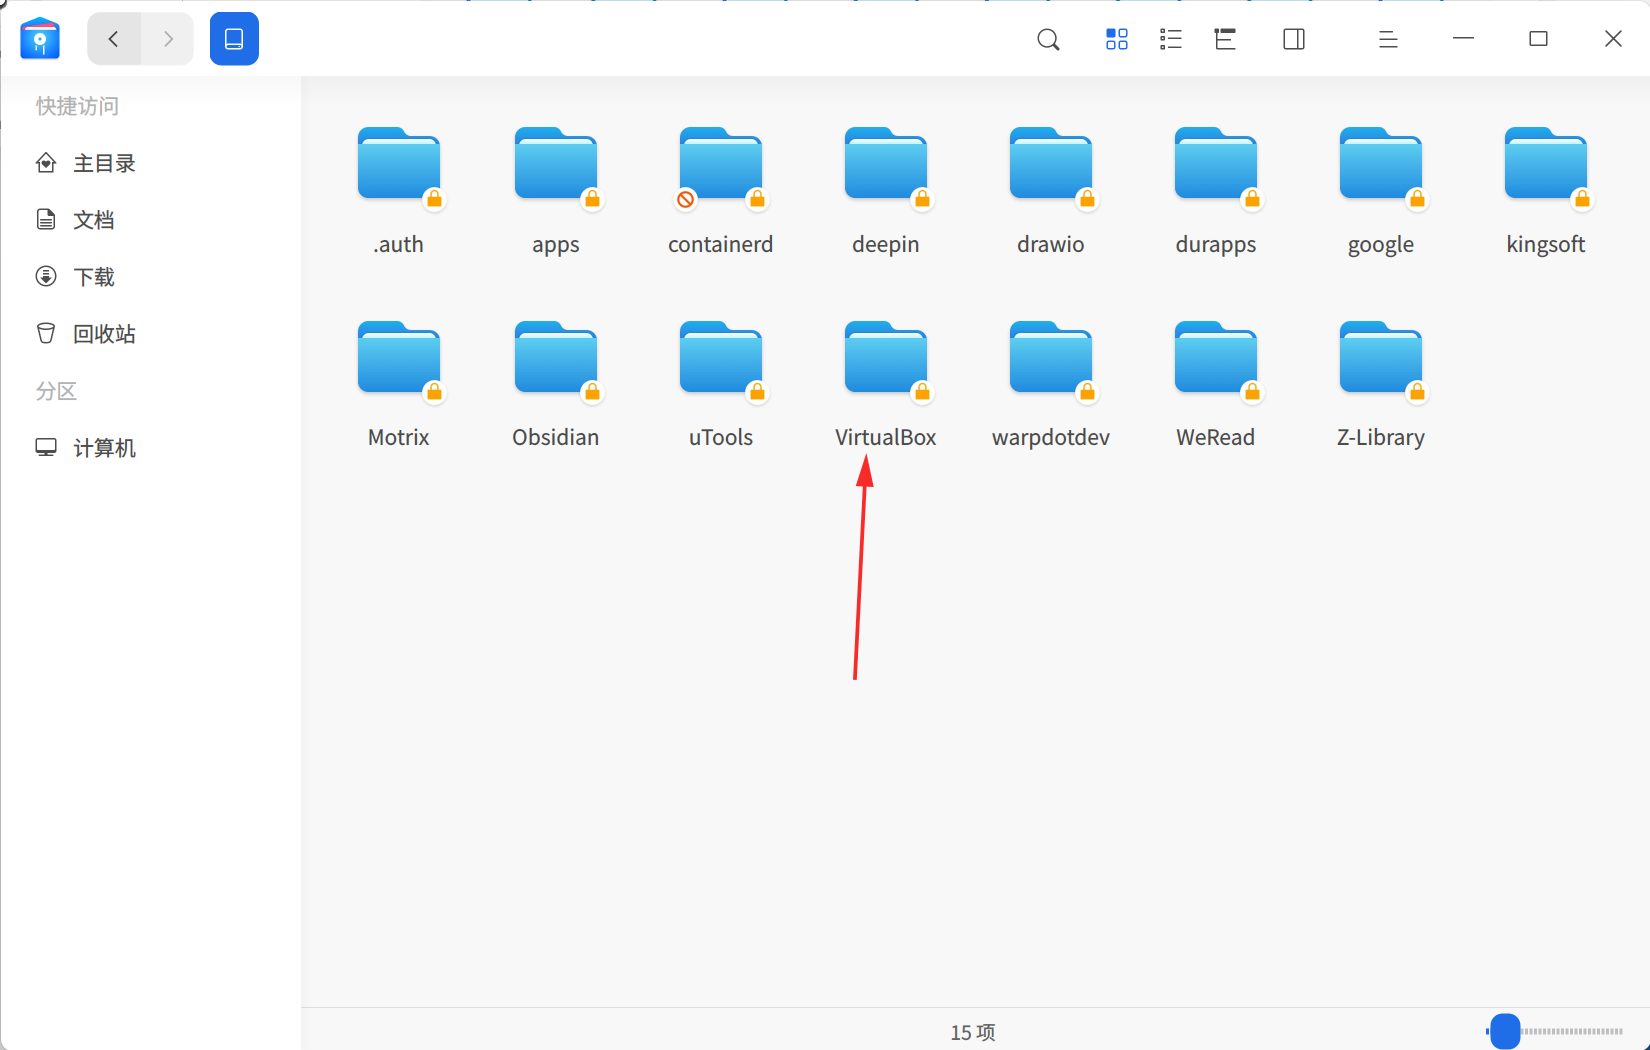1650x1050 pixels.
Task: Open the Obsidian folder
Action: 556,359
